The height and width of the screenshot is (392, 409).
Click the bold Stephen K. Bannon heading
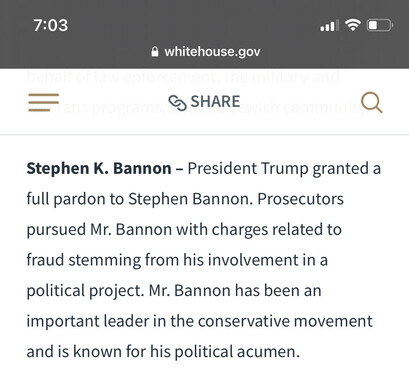(x=99, y=169)
